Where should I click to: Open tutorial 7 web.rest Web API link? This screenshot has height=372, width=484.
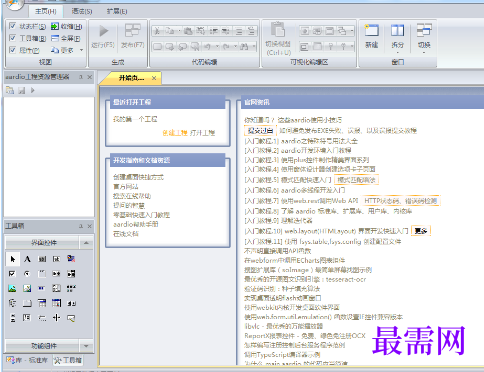(x=301, y=201)
